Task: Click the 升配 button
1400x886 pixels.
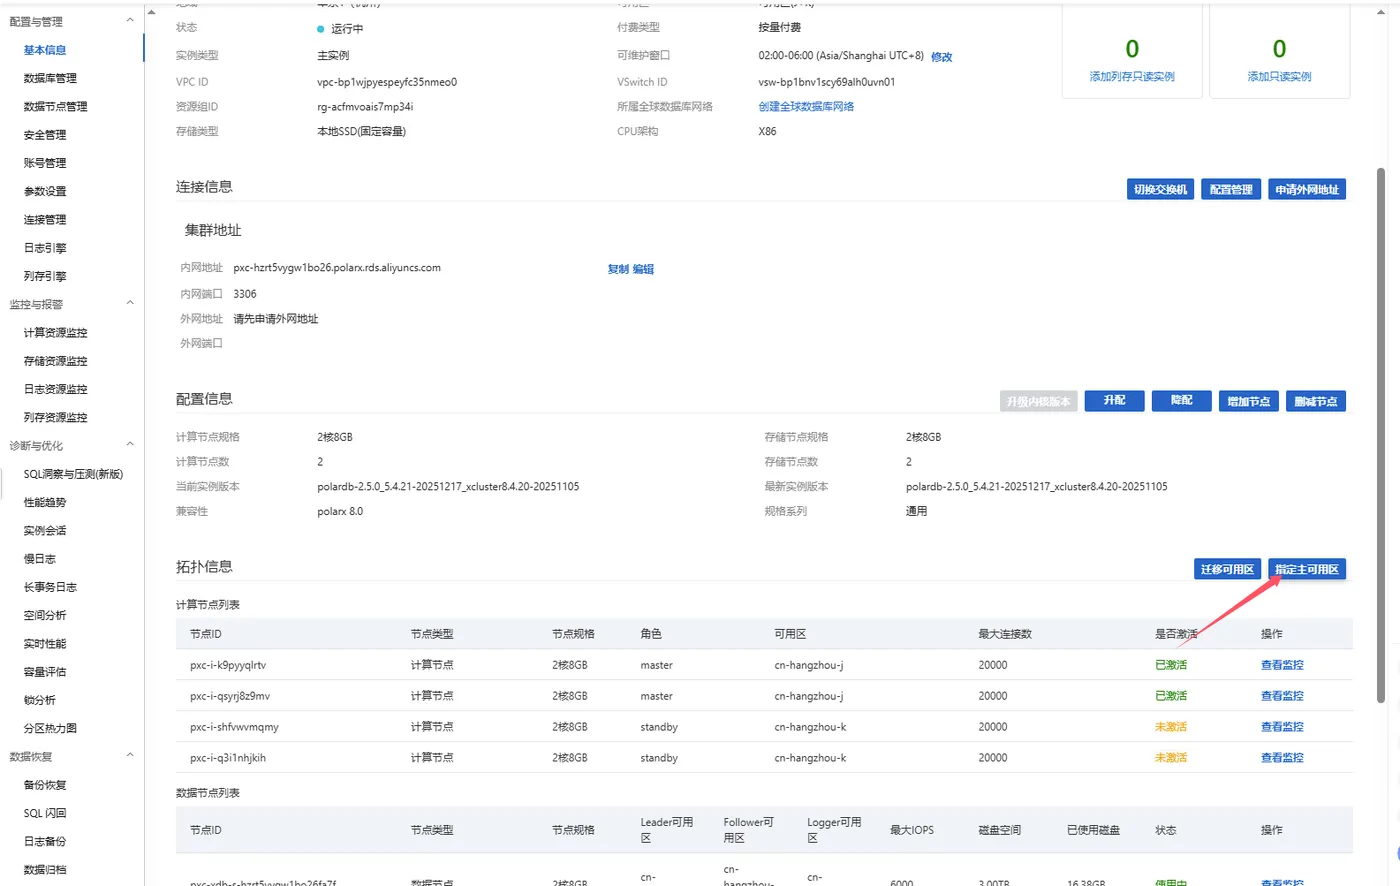Action: tap(1115, 400)
